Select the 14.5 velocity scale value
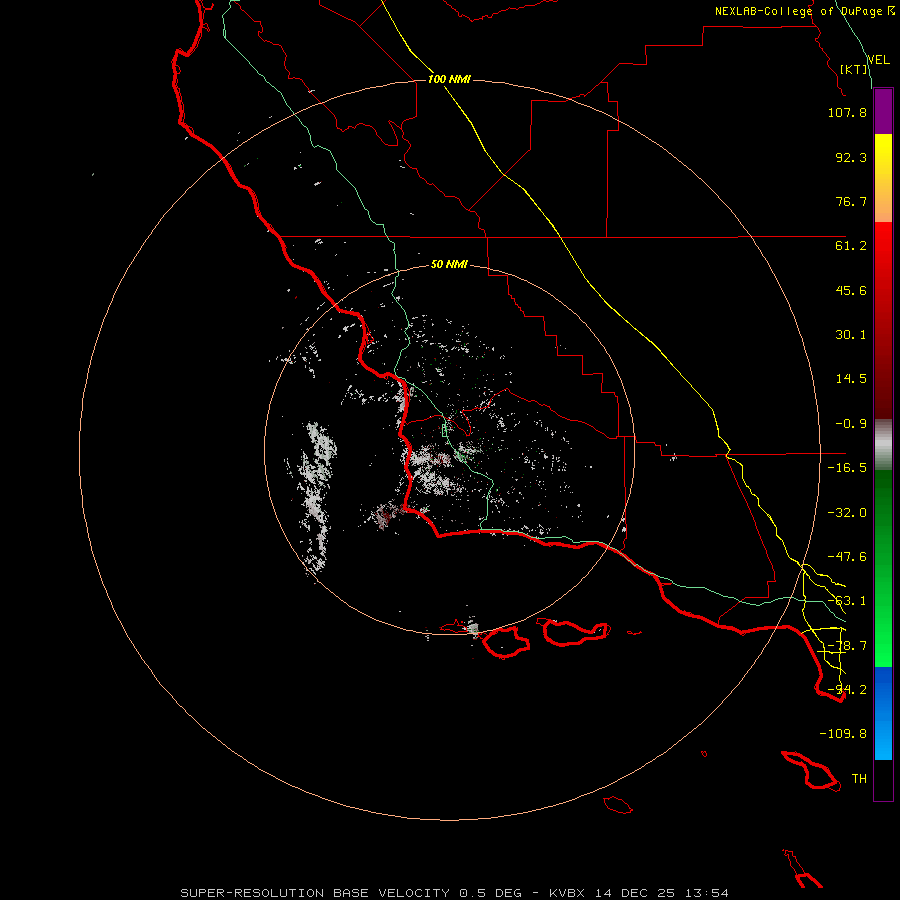 point(851,379)
